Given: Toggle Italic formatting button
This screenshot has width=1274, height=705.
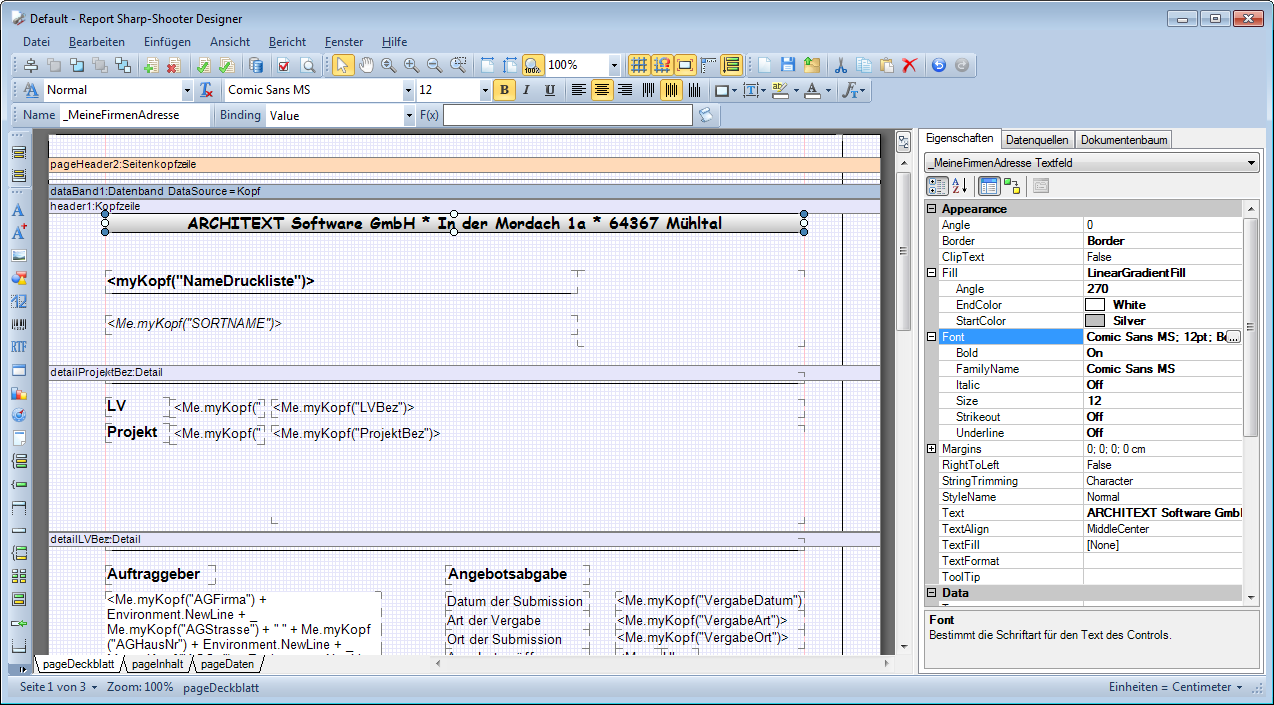Looking at the screenshot, I should click(527, 90).
